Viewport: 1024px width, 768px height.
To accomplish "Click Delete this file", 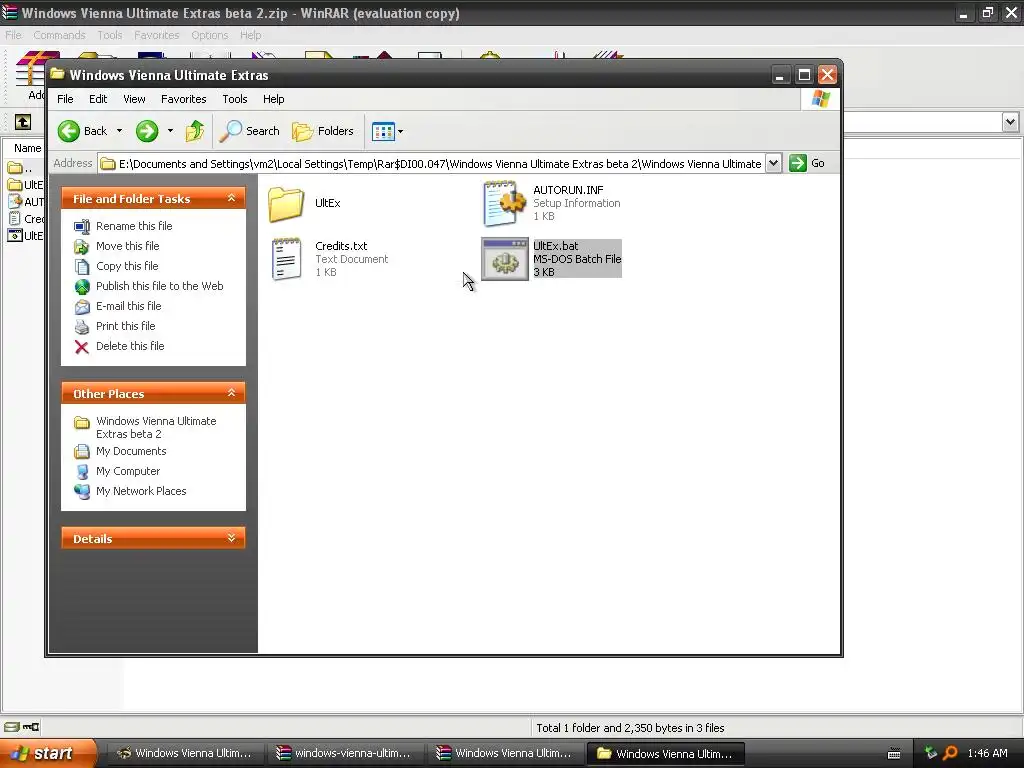I will point(130,346).
